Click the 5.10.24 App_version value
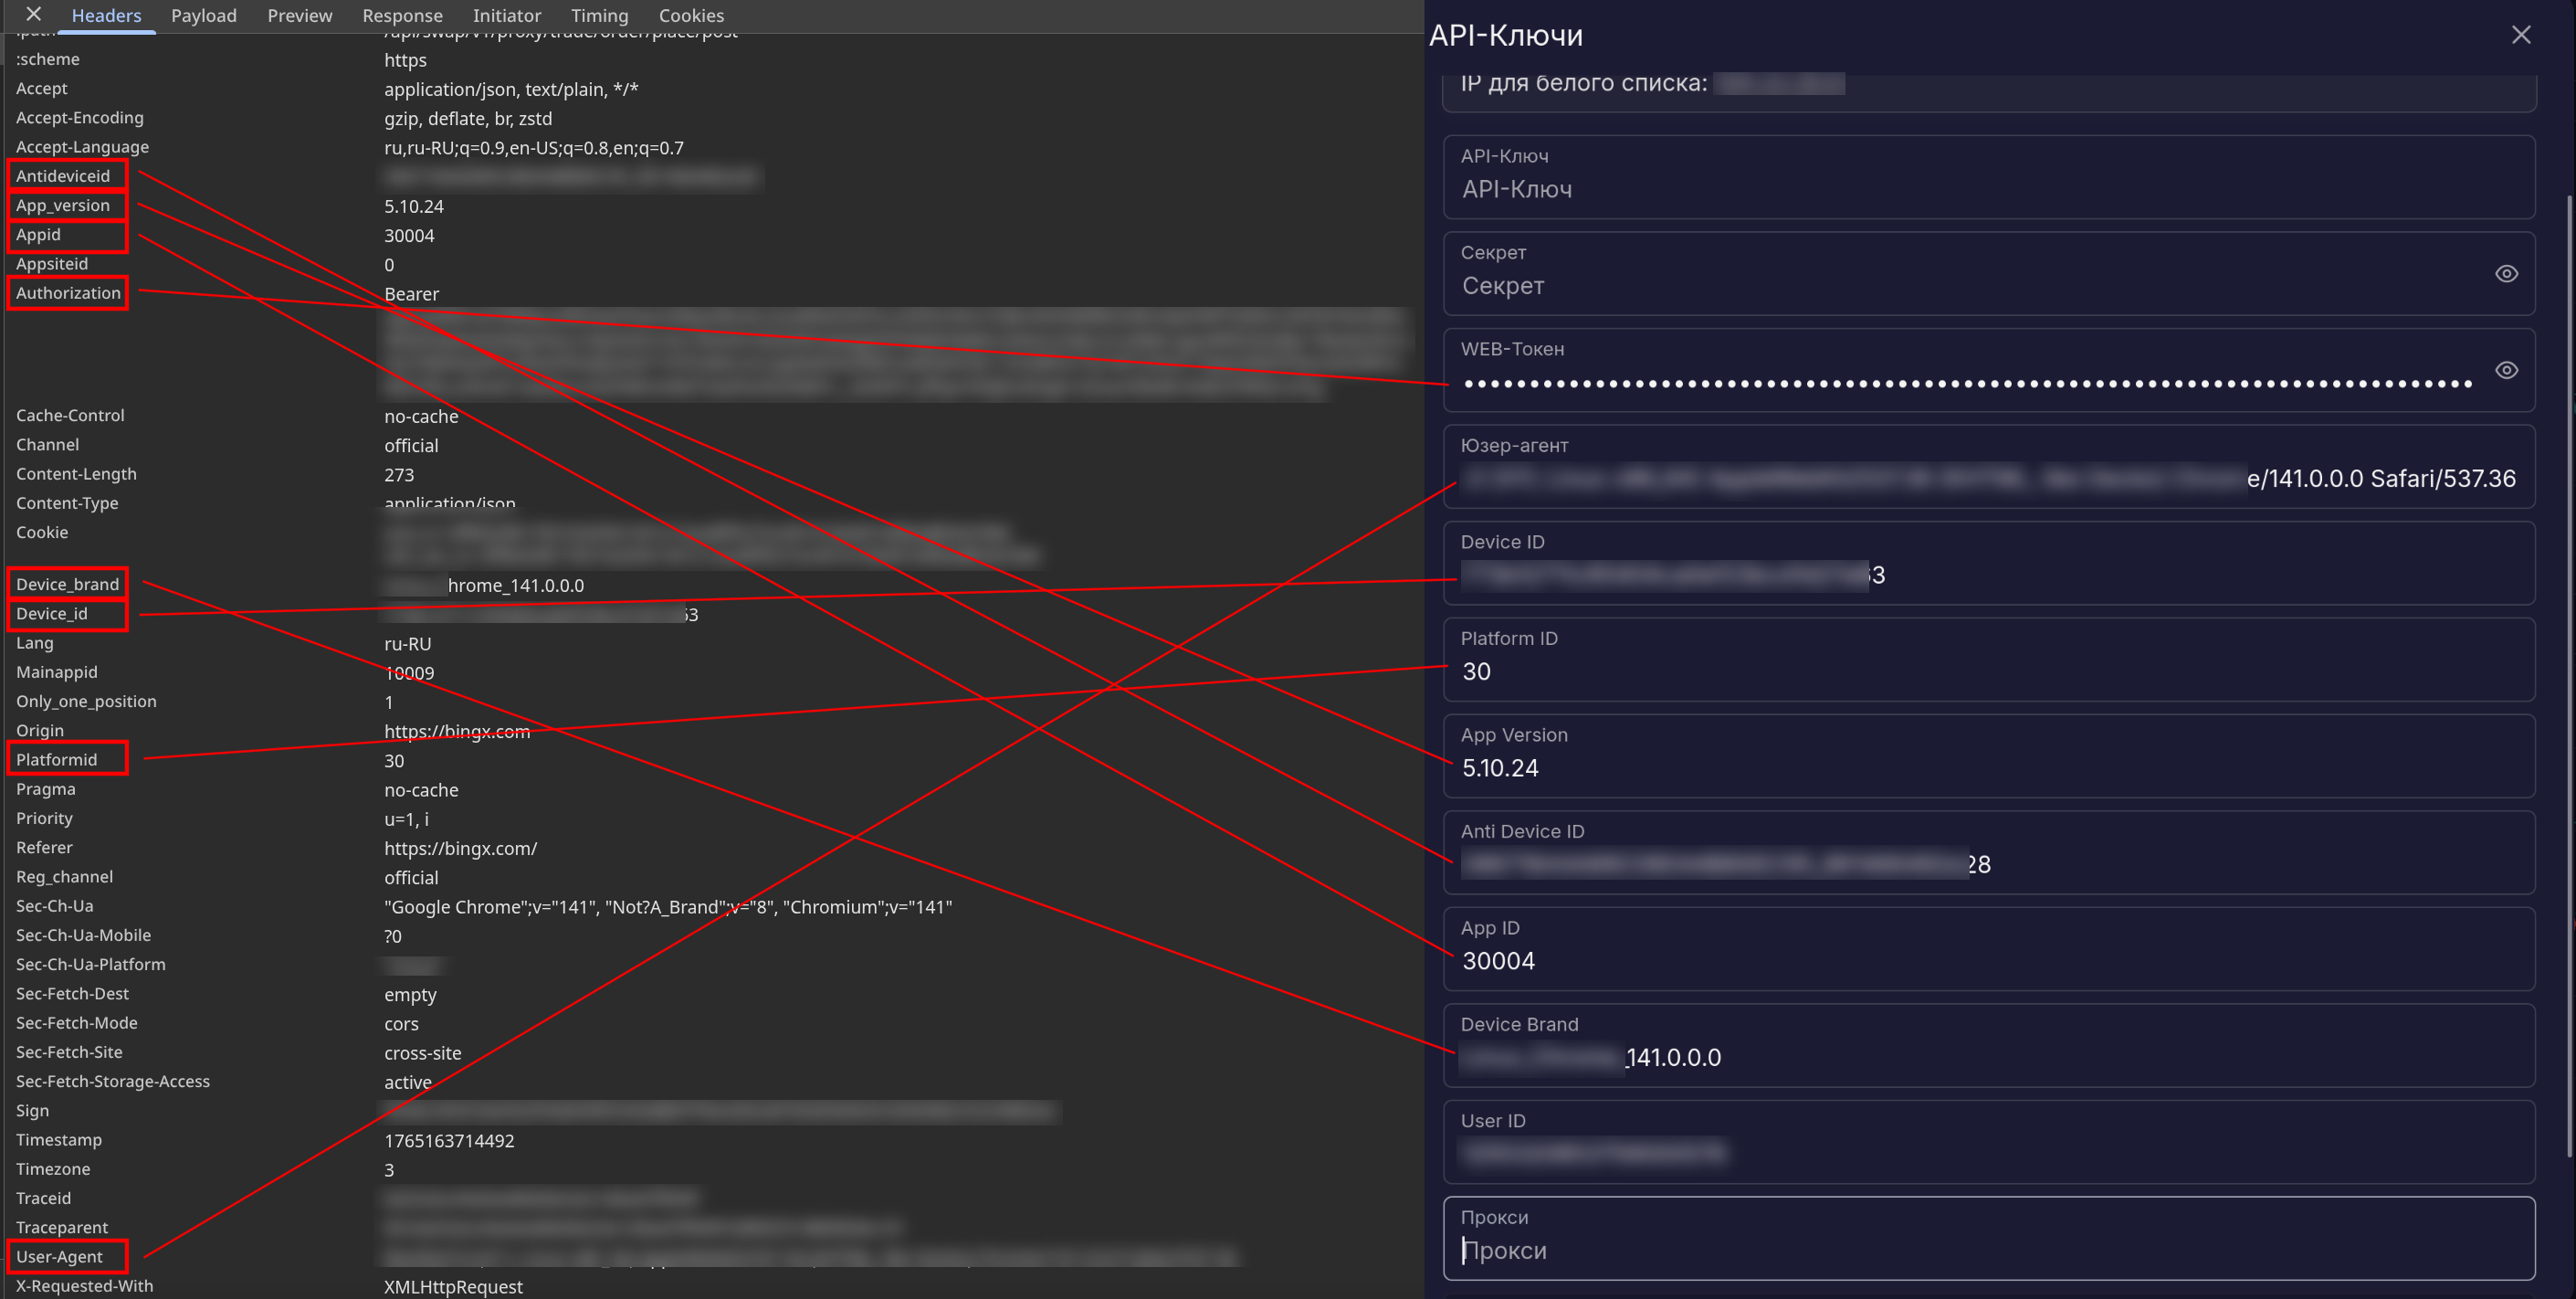 pos(414,206)
